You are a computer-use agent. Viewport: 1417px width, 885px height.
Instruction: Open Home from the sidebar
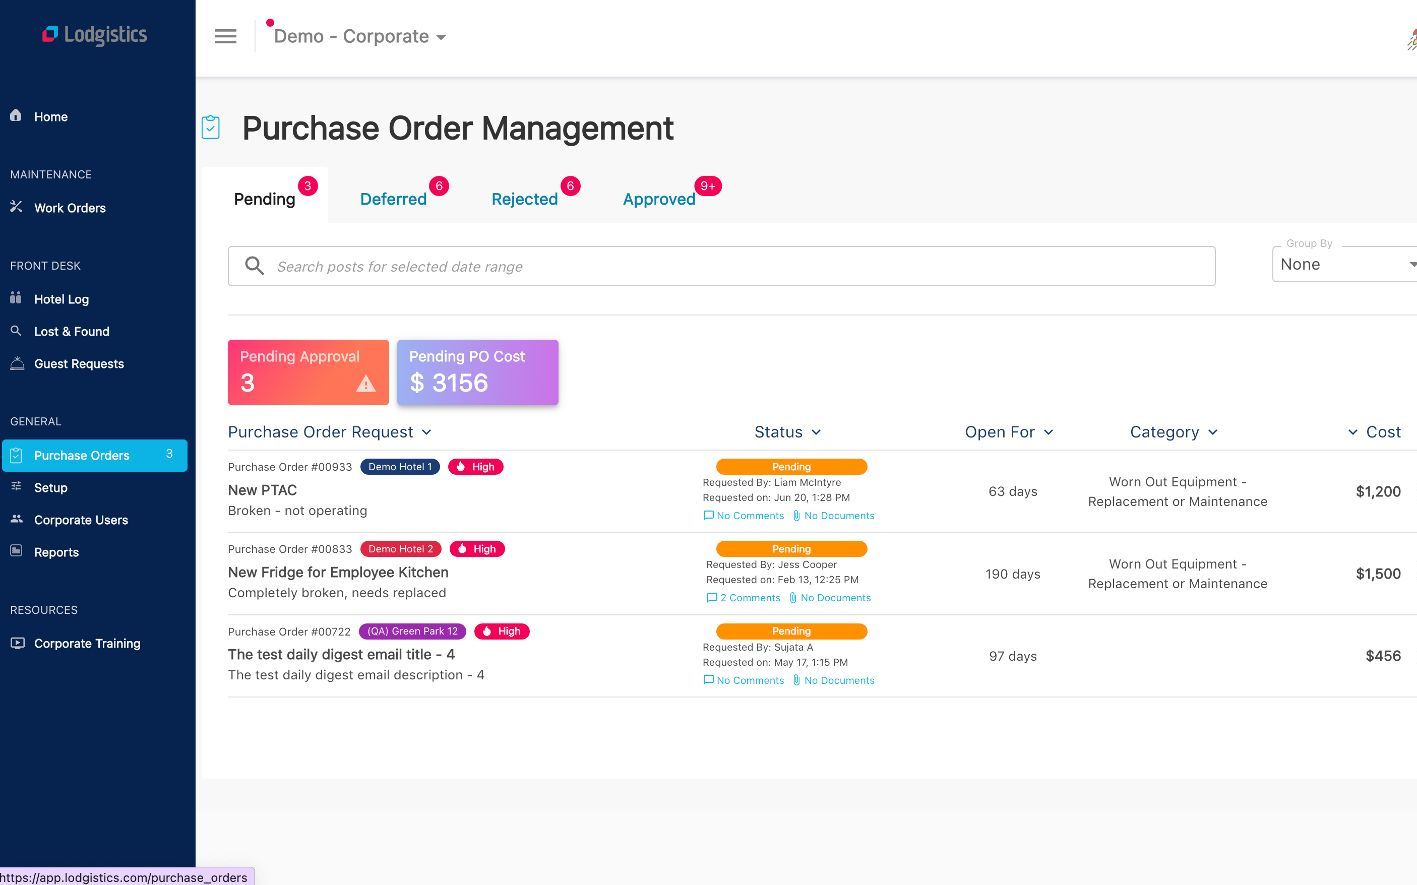(x=50, y=117)
